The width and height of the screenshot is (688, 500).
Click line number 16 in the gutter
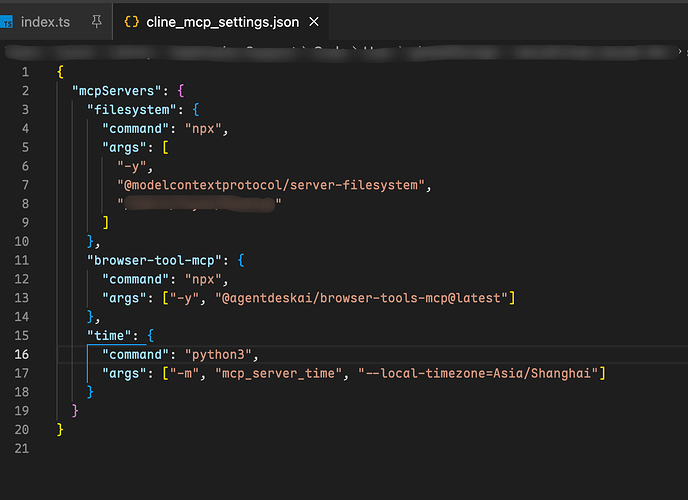pyautogui.click(x=22, y=354)
